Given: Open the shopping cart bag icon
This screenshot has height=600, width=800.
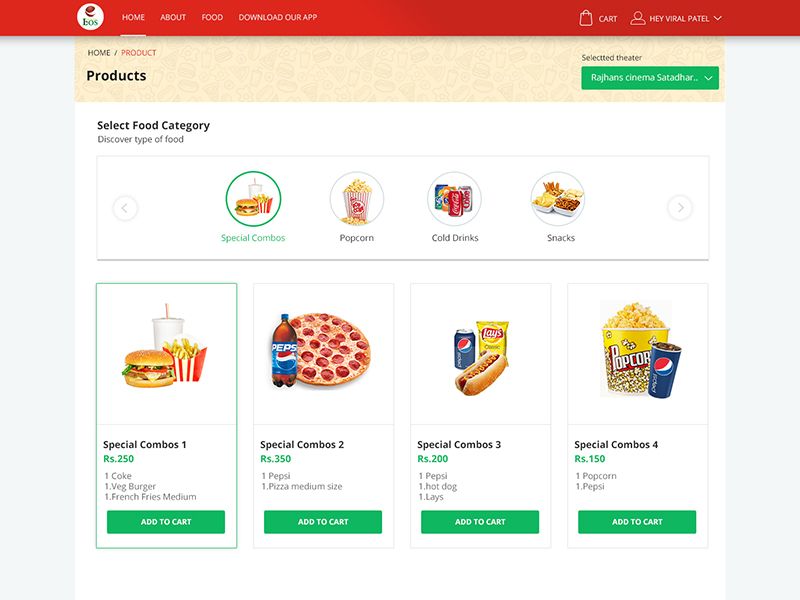Looking at the screenshot, I should (586, 18).
